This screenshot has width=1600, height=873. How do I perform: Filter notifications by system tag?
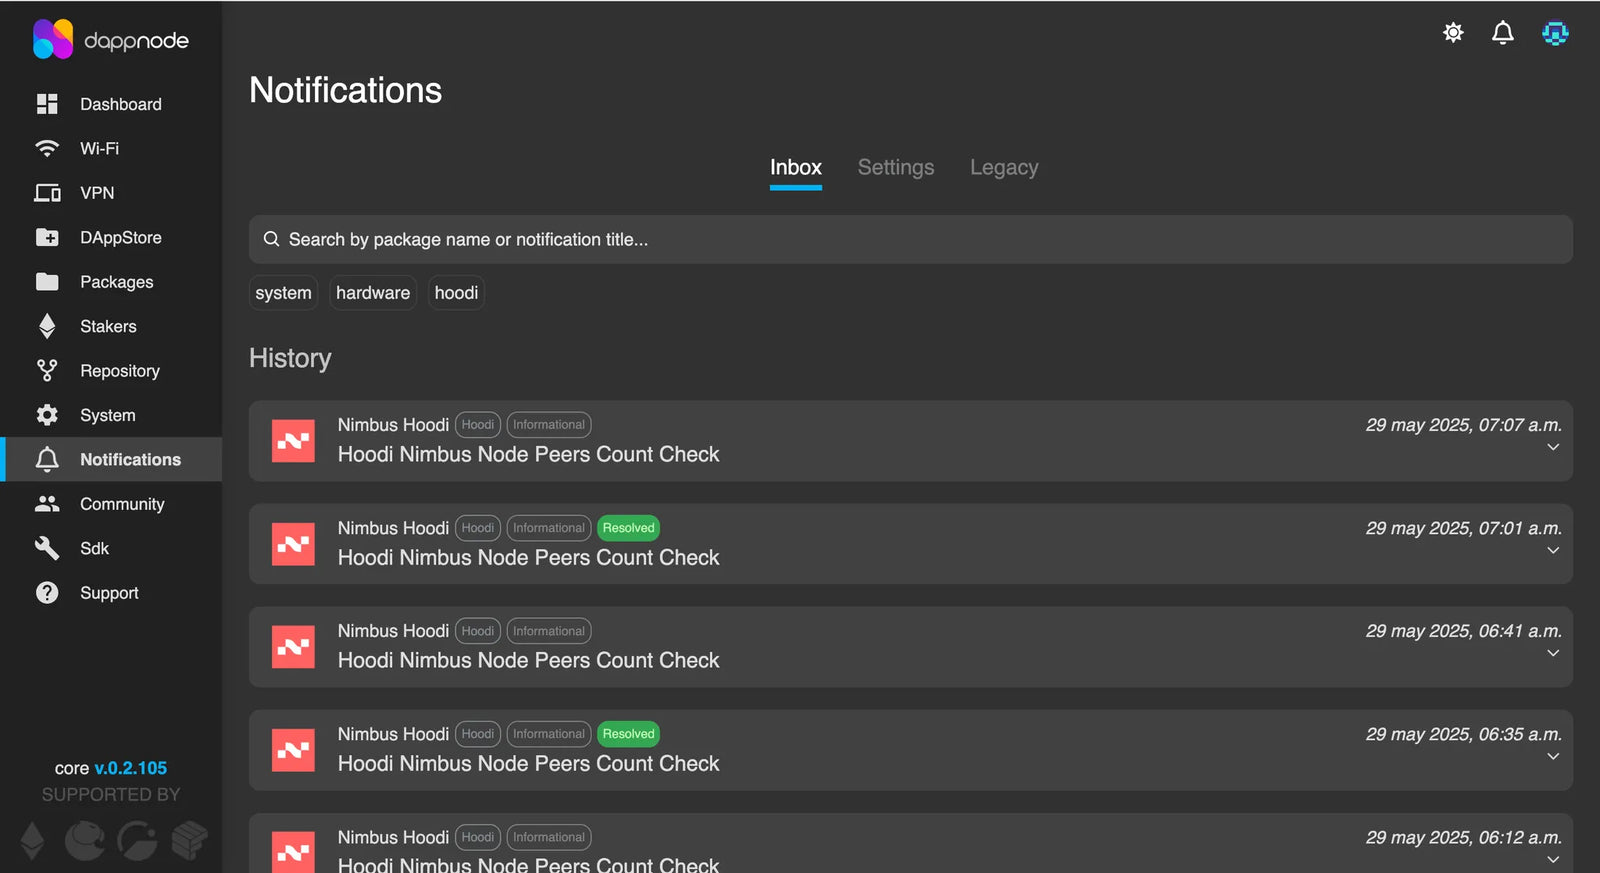(283, 293)
